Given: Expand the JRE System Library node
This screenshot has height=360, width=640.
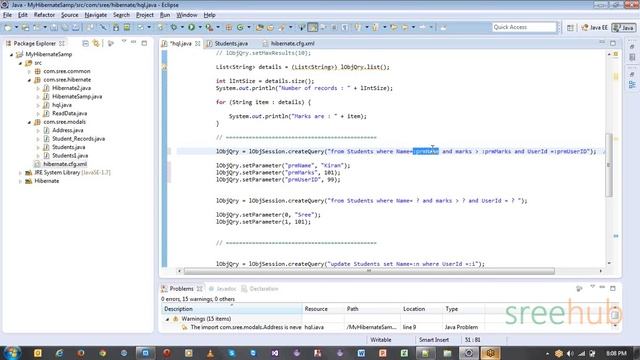Looking at the screenshot, I should tap(20, 173).
